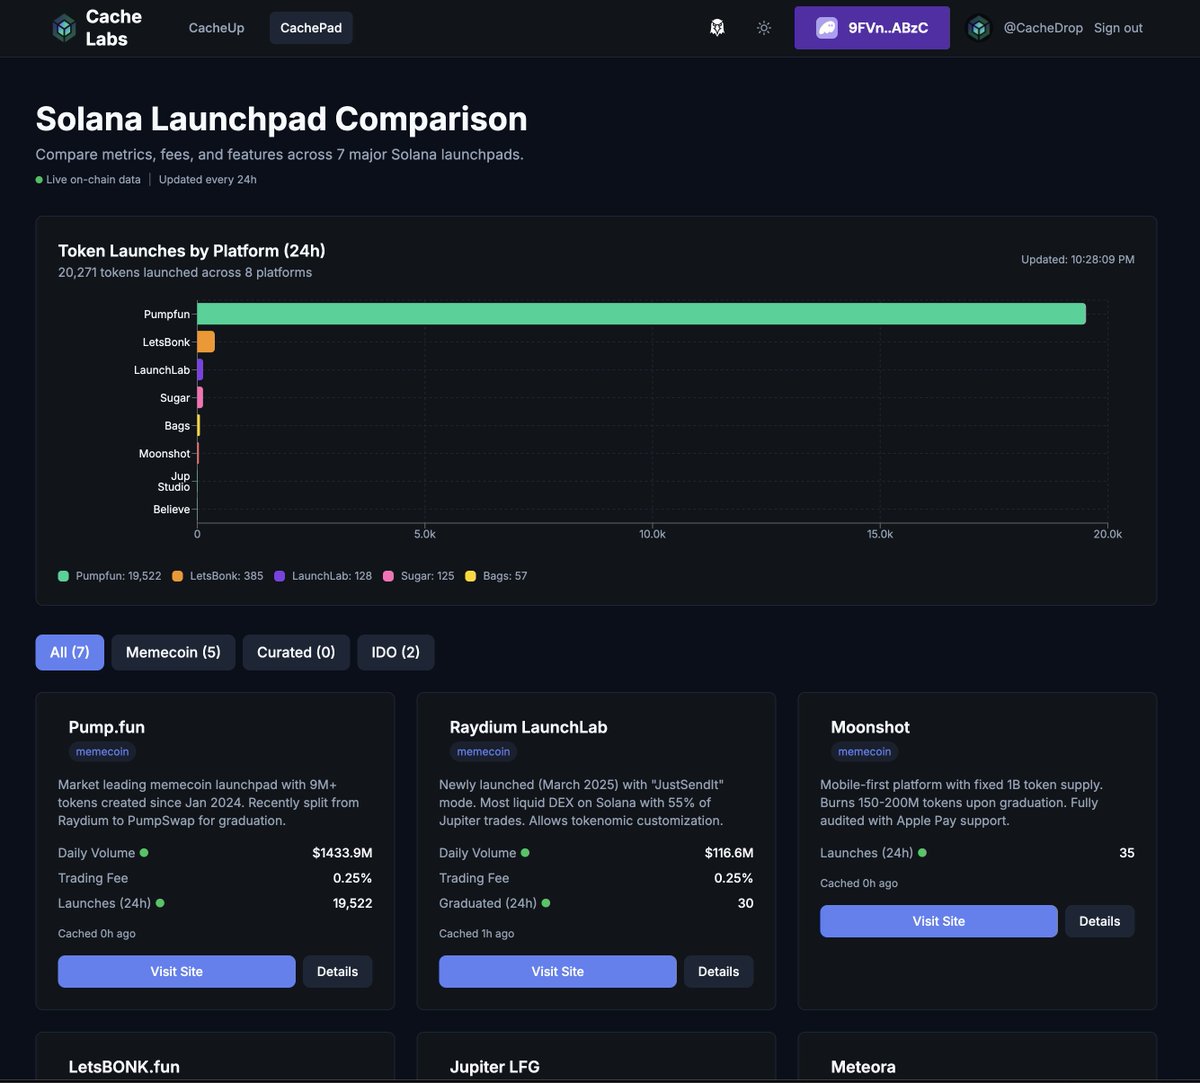Click the pink Sugar legend swatch
This screenshot has height=1083, width=1200.
[388, 576]
